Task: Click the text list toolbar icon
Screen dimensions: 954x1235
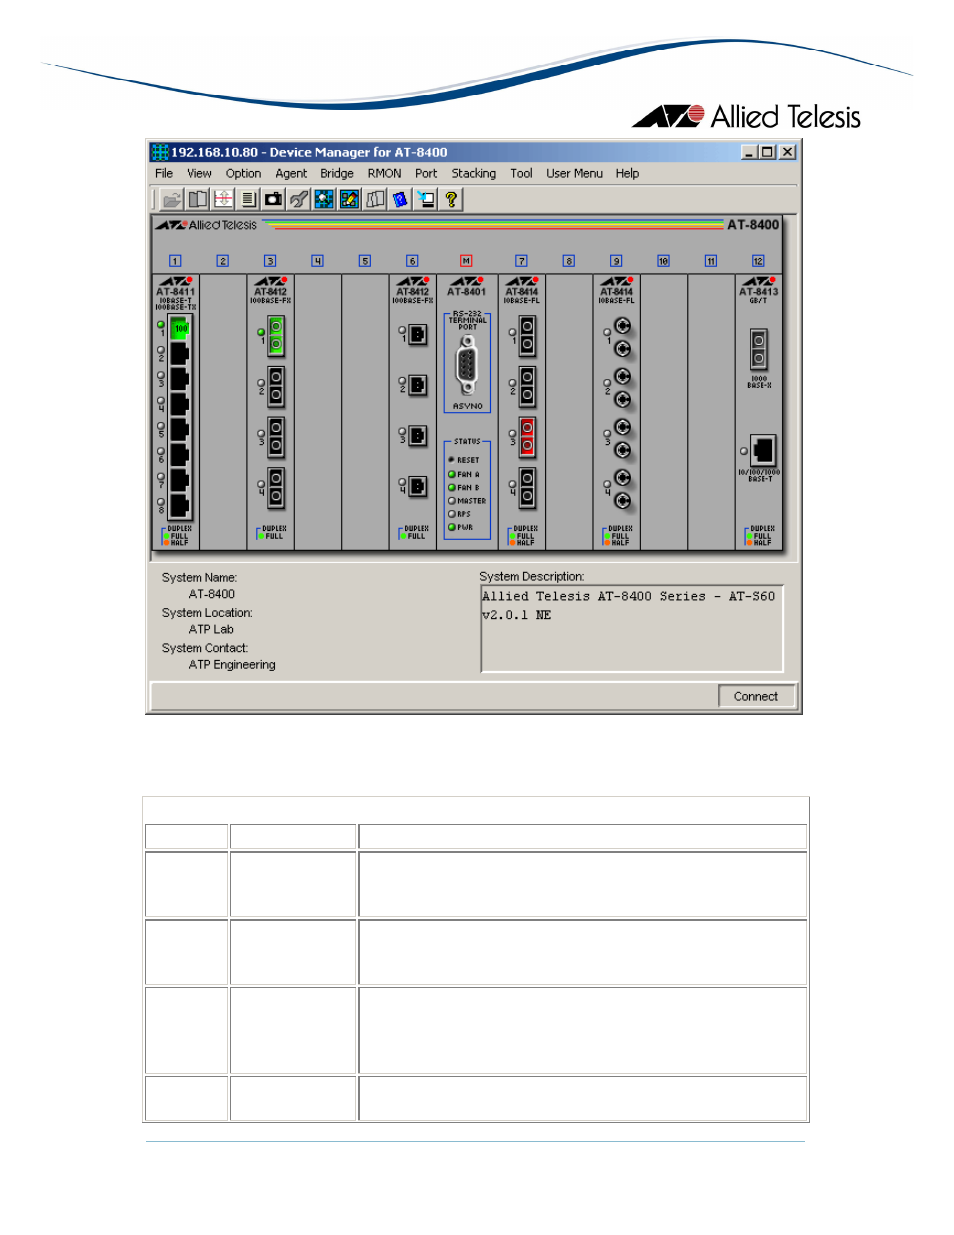Action: point(248,199)
